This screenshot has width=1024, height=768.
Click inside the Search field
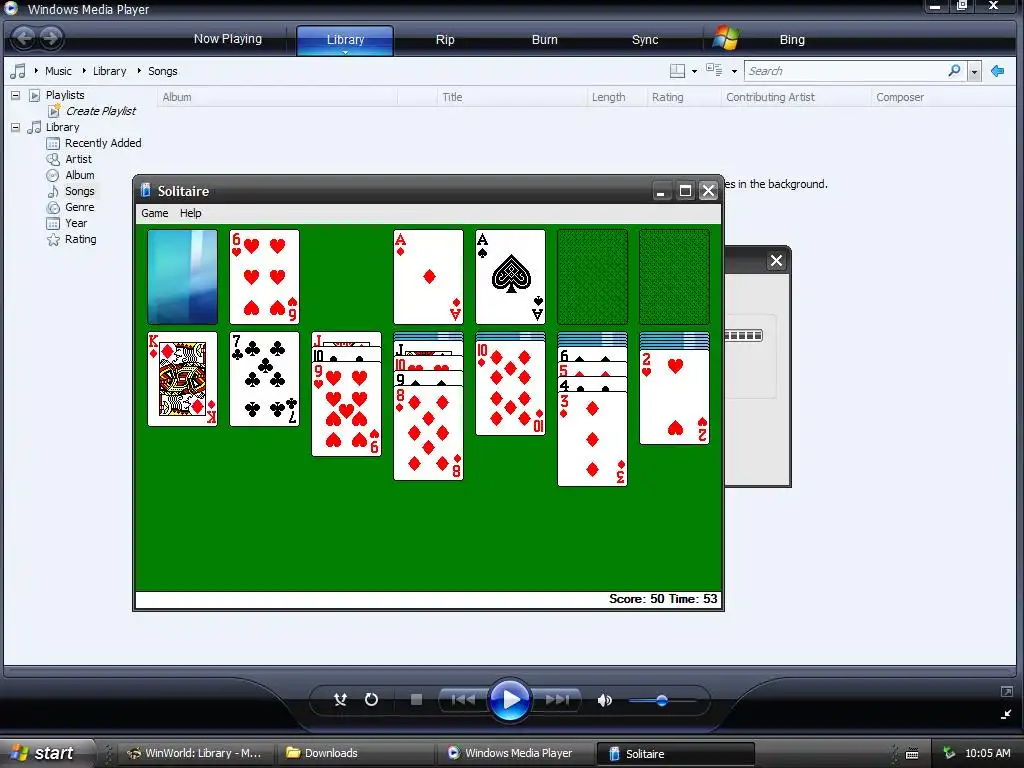[846, 71]
